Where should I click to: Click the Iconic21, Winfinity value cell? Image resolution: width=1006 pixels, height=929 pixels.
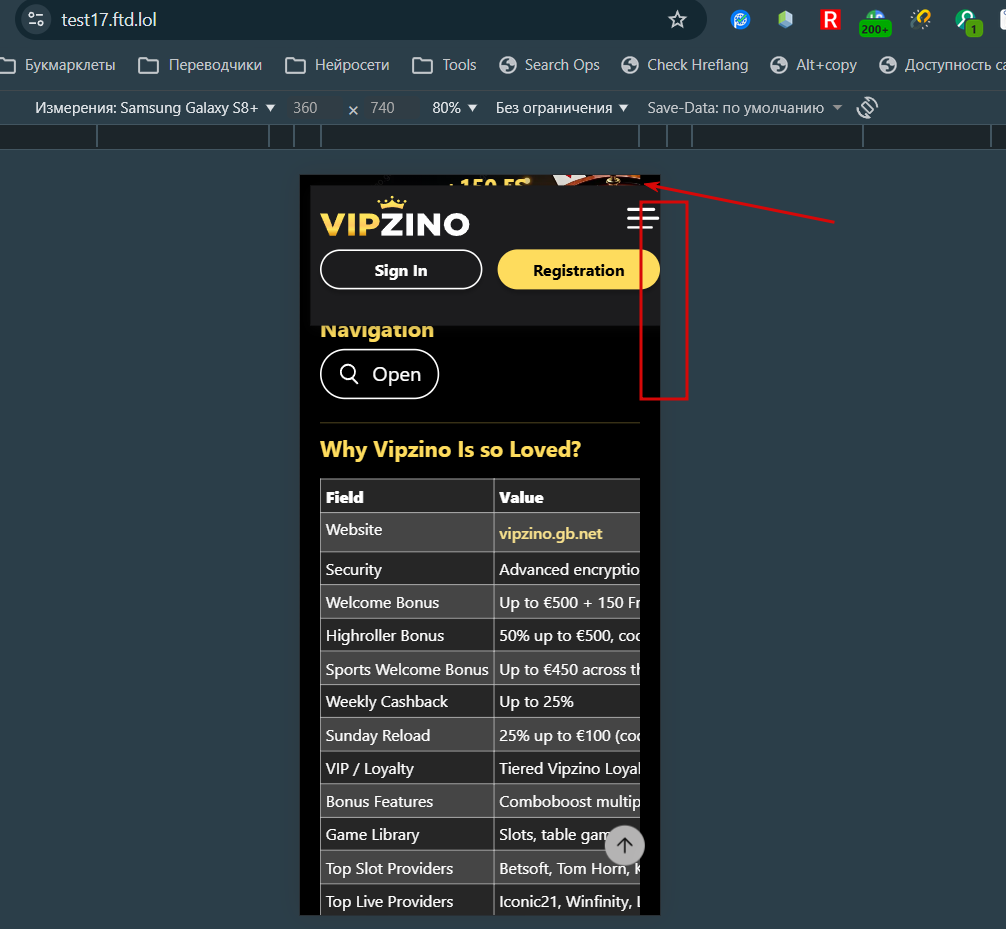(x=567, y=901)
